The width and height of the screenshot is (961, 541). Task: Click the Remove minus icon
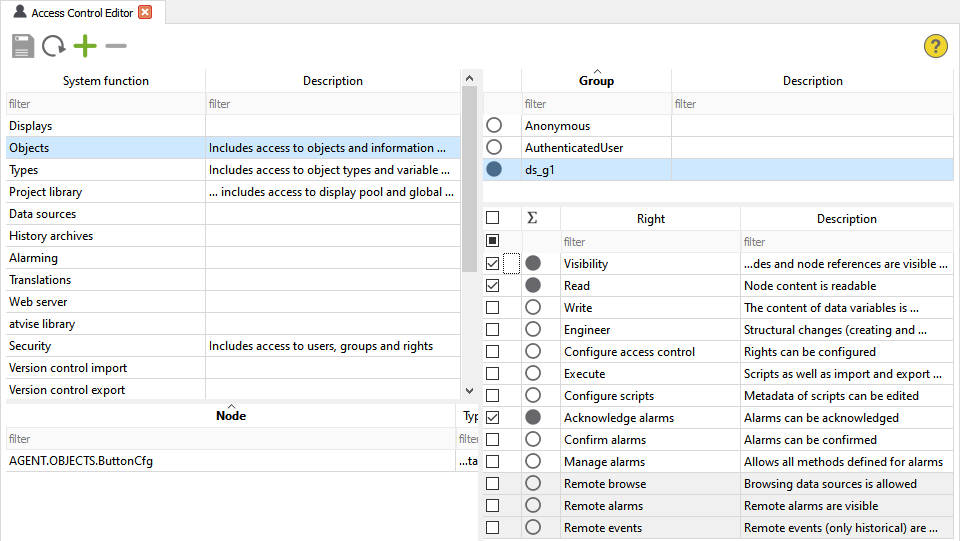click(116, 46)
